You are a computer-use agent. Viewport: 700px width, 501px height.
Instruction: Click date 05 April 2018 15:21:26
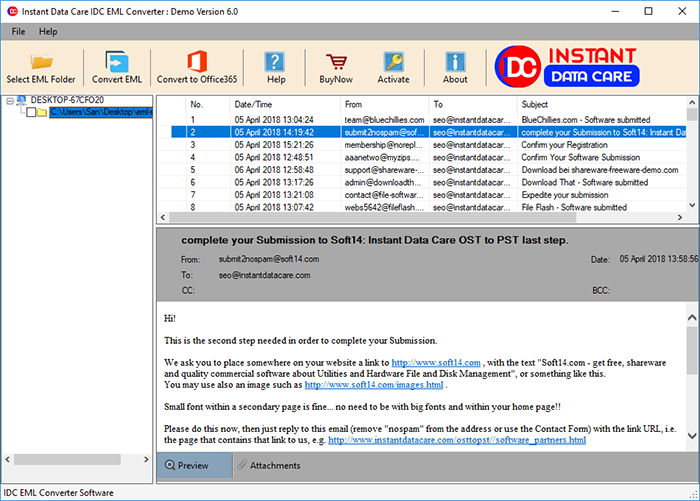[274, 145]
